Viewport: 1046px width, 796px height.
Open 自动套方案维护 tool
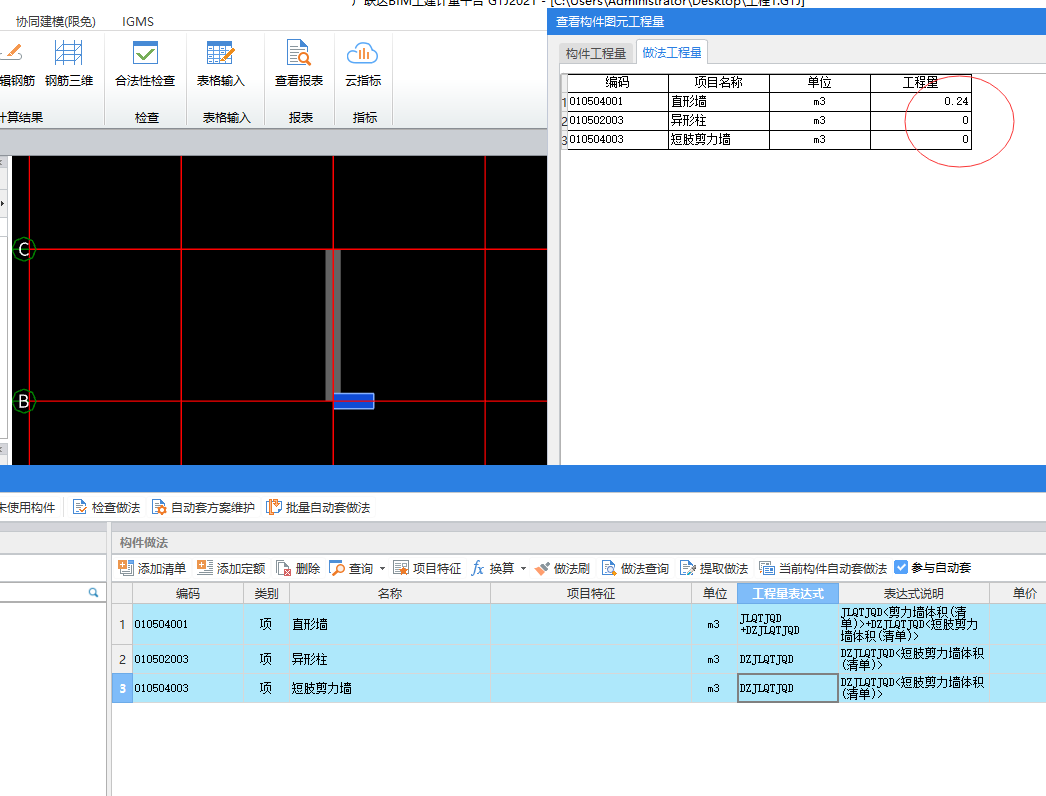pyautogui.click(x=203, y=508)
